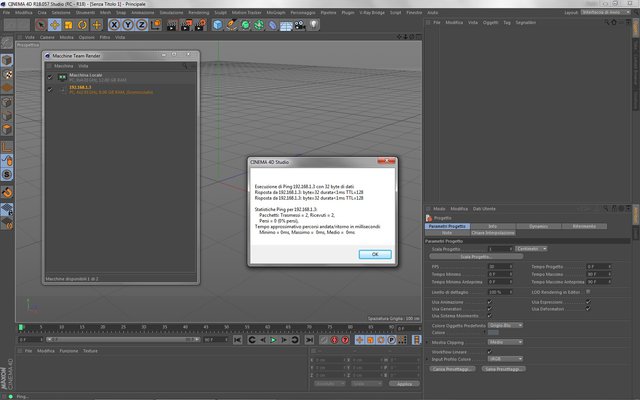This screenshot has width=640, height=400.
Task: Click the Scala Progetto button
Action: click(x=476, y=257)
